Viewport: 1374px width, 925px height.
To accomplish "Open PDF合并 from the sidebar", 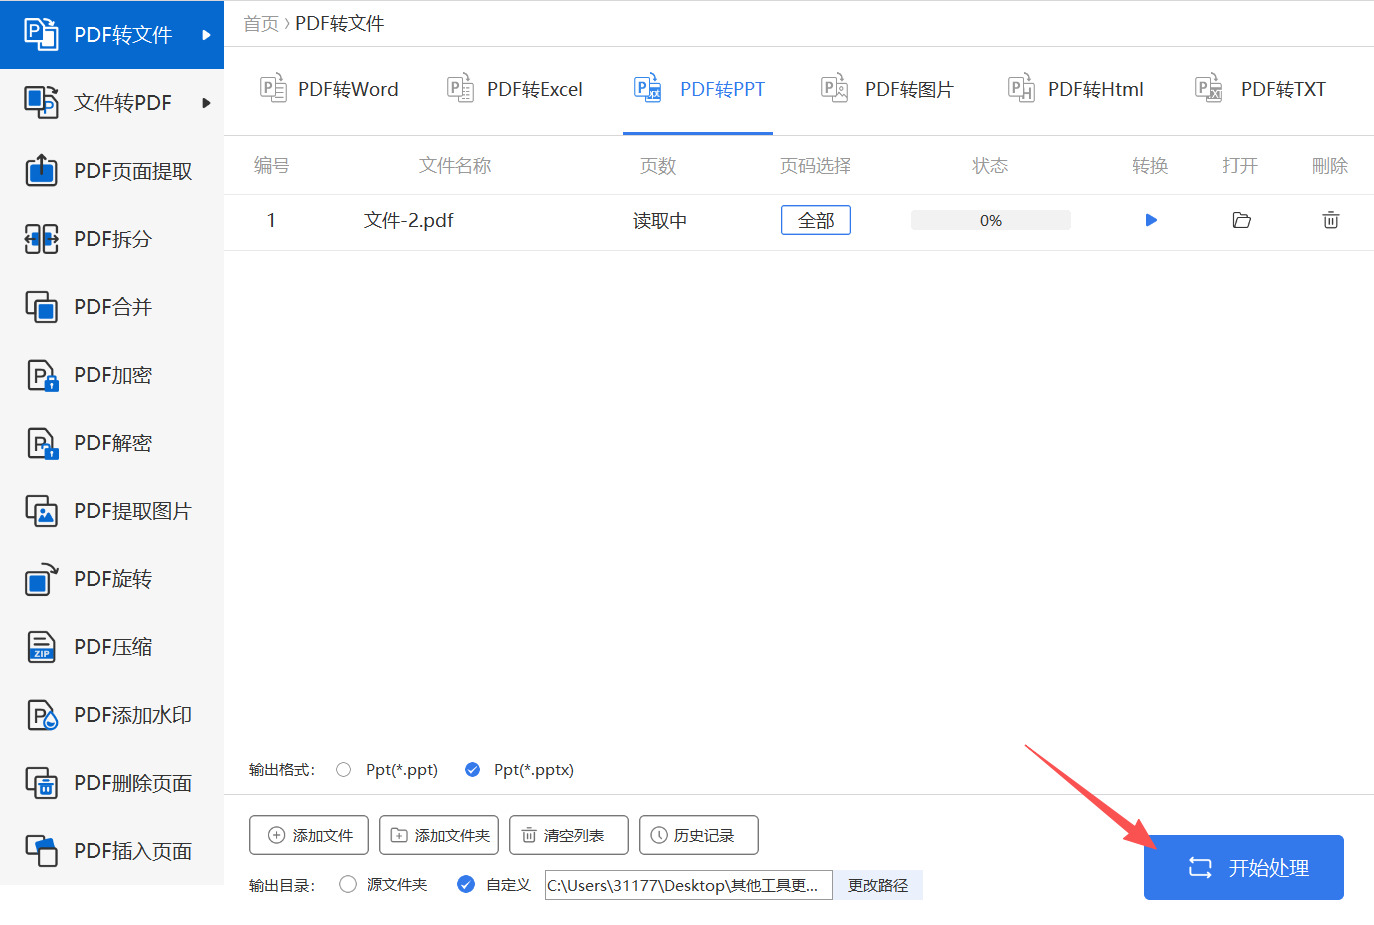I will [x=112, y=307].
